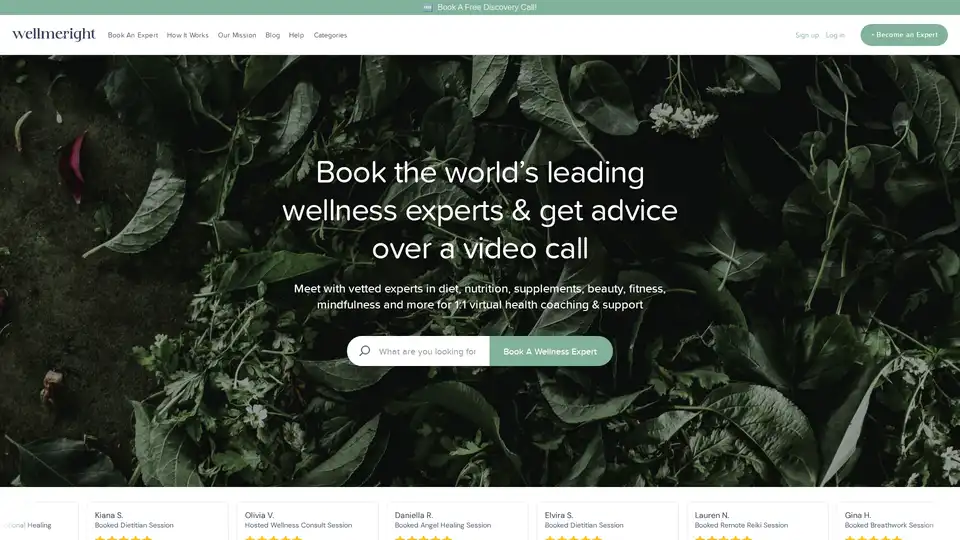This screenshot has height=540, width=960.
Task: Open the Help page
Action: pyautogui.click(x=296, y=35)
